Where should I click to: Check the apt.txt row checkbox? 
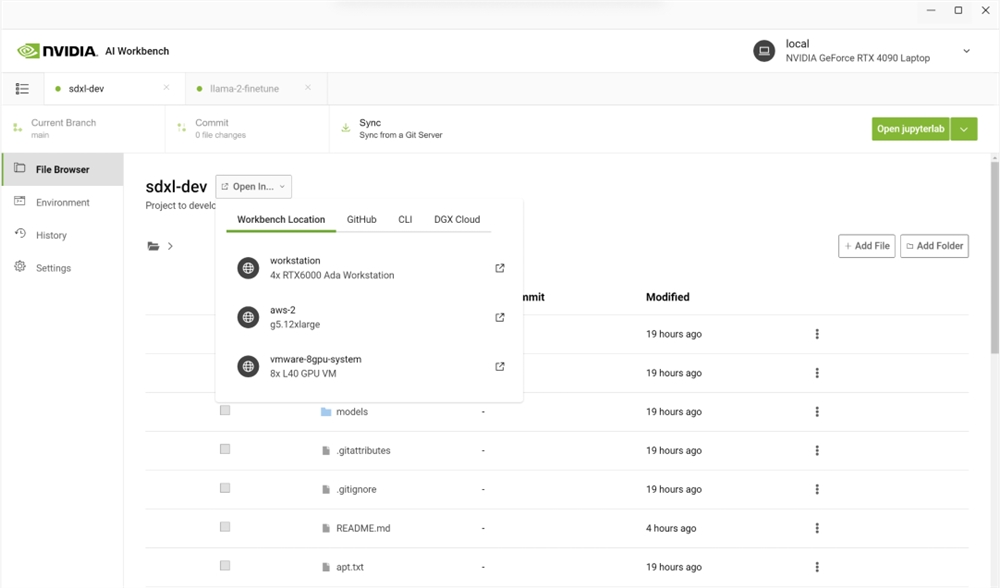coord(225,565)
